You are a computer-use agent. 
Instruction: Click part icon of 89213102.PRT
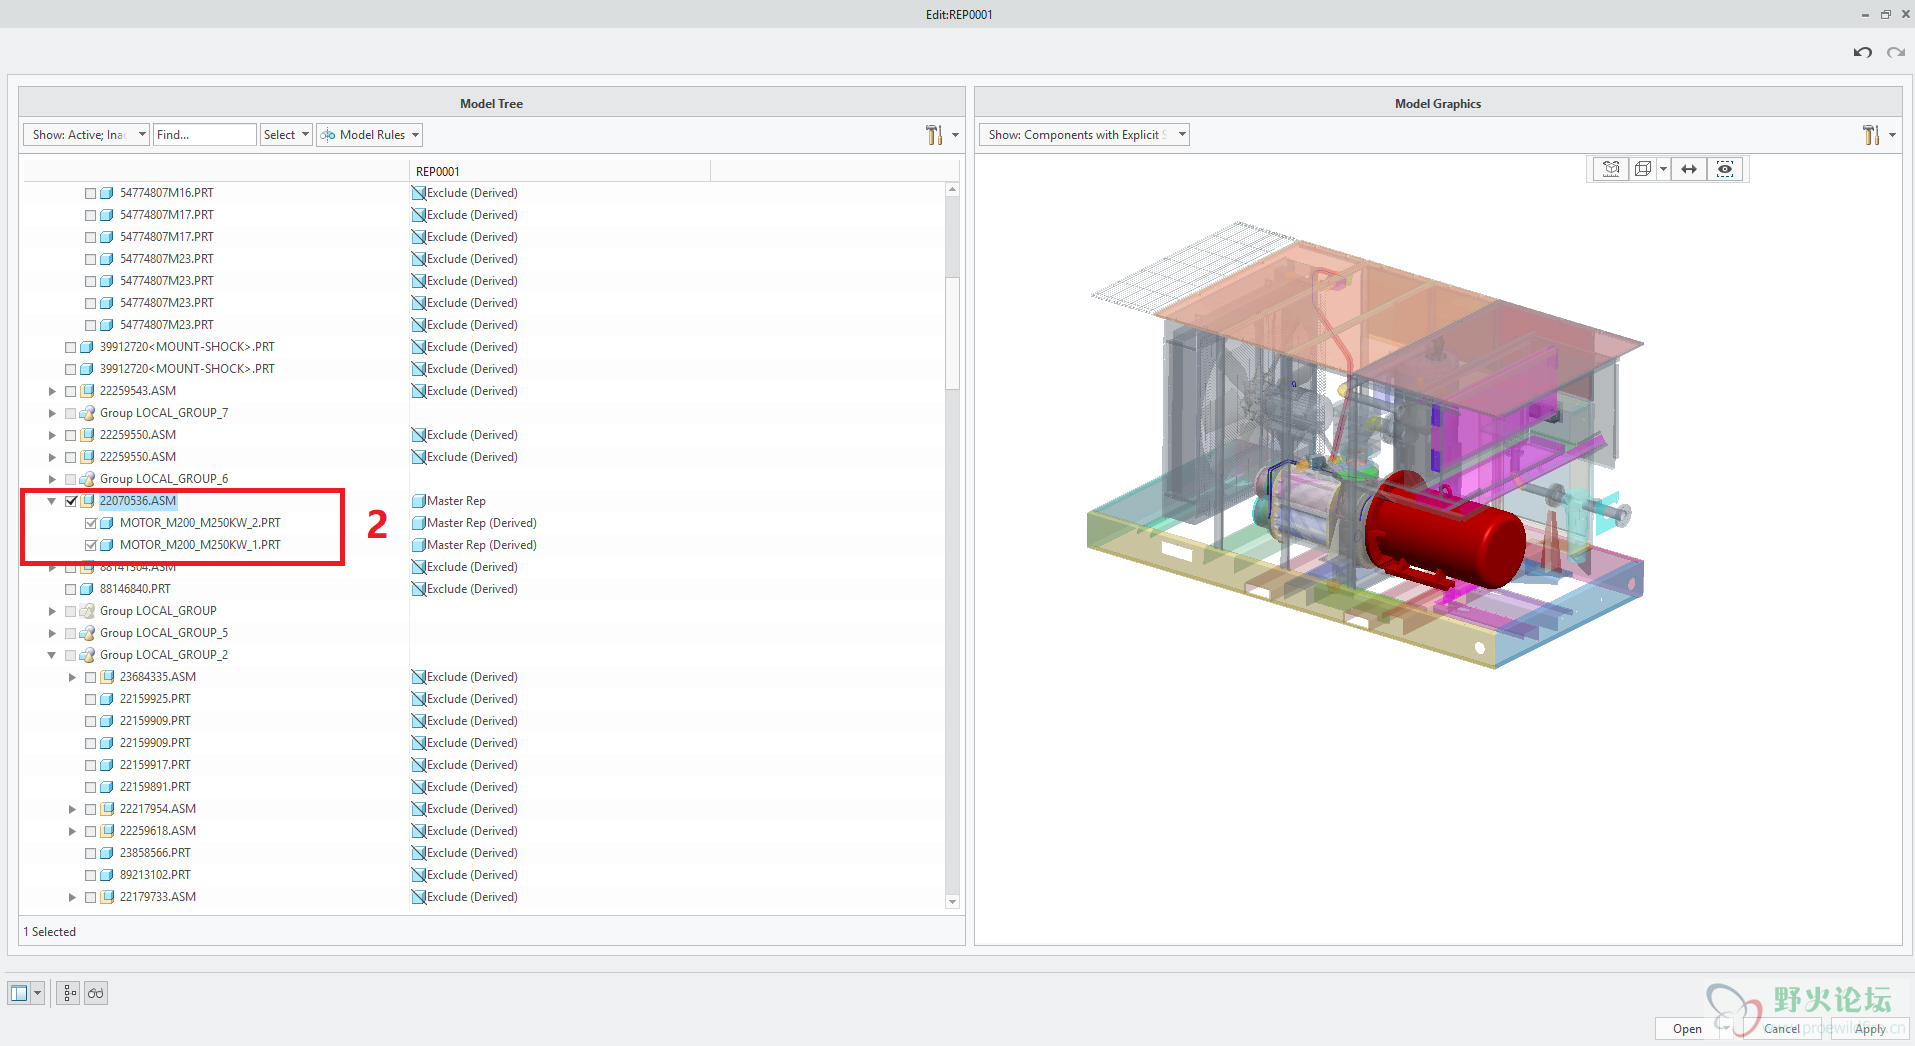point(107,875)
